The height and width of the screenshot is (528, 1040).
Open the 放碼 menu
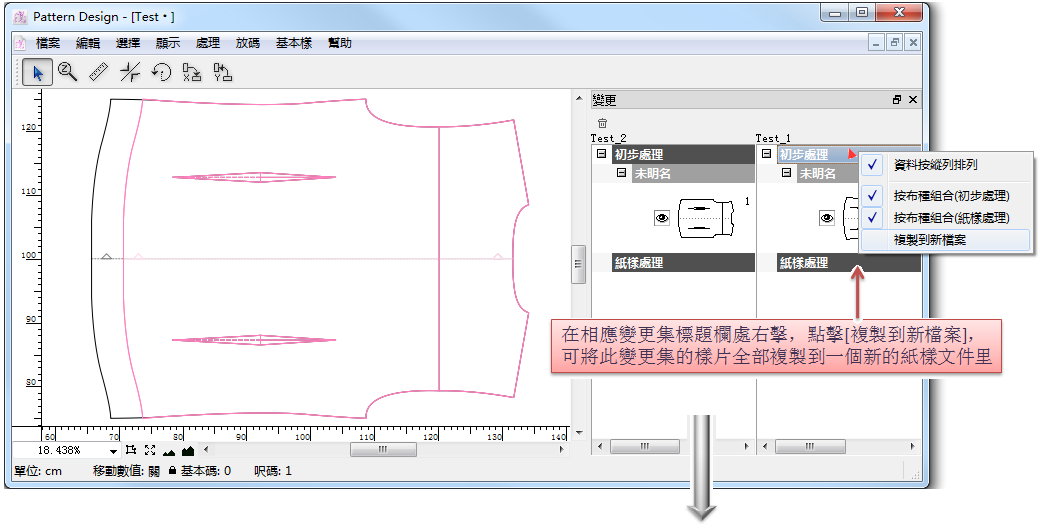[x=248, y=43]
